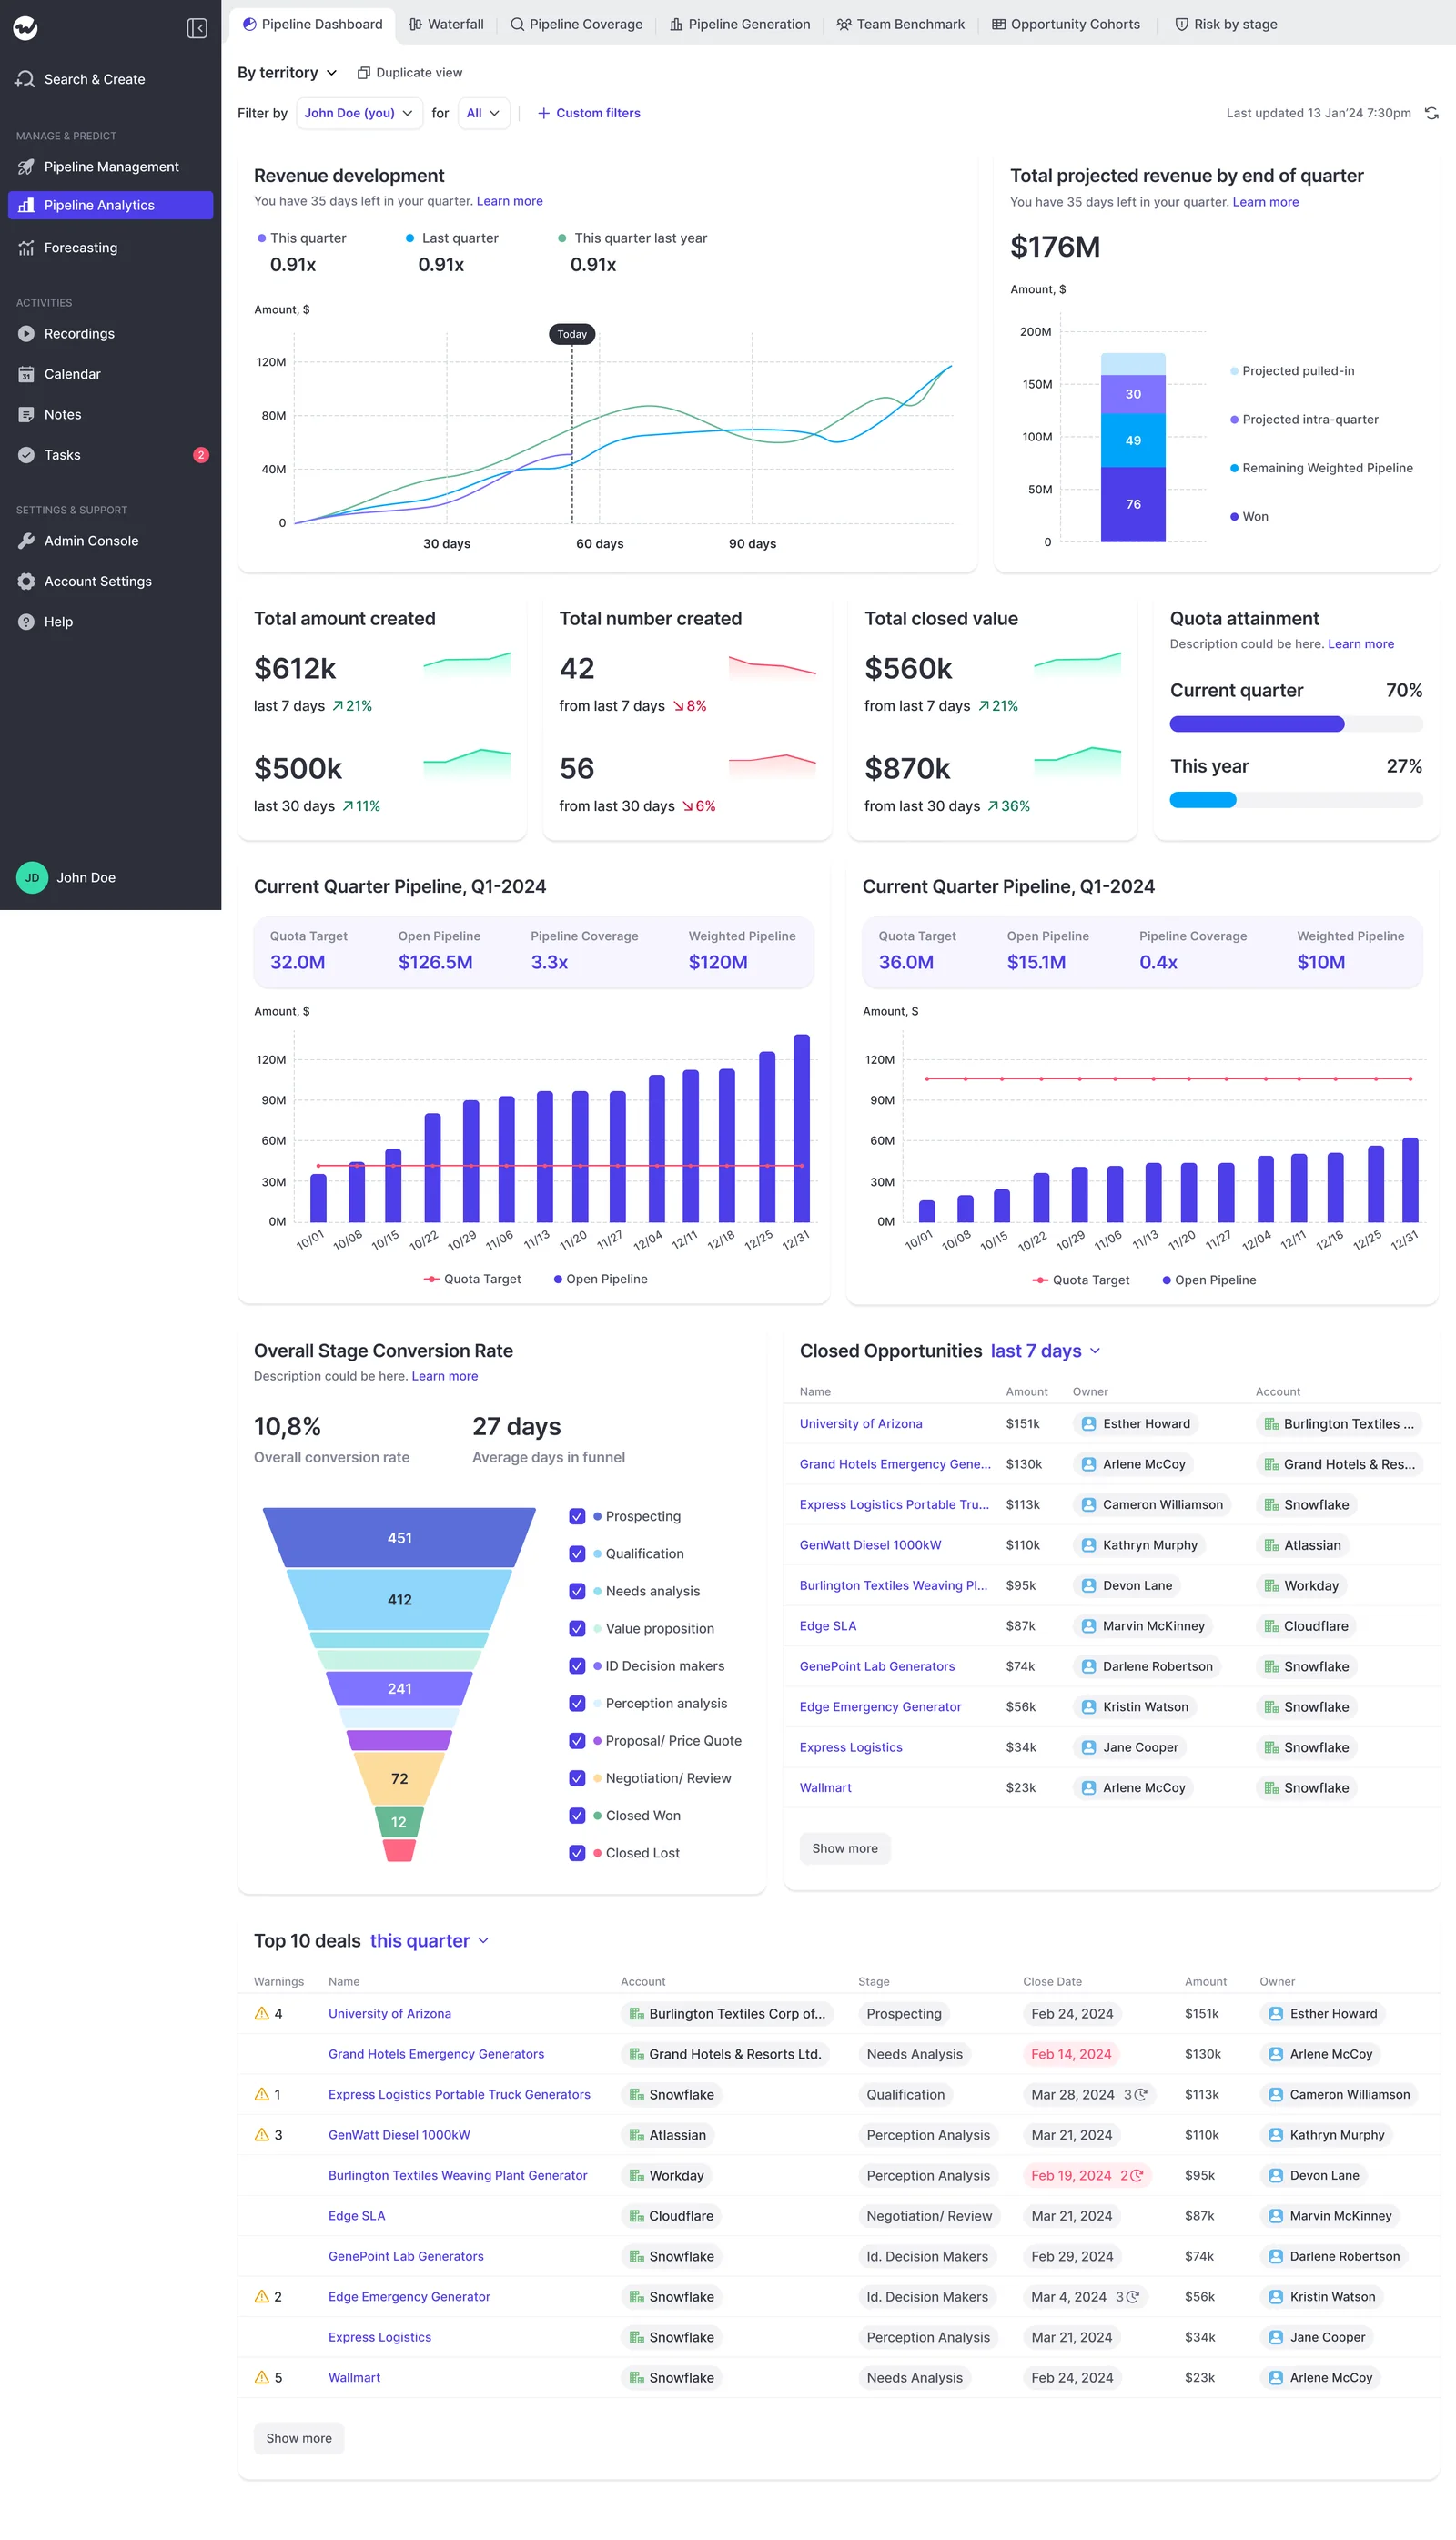Open the All filter dropdown
Viewport: 1456px width, 2540px height.
click(x=484, y=113)
